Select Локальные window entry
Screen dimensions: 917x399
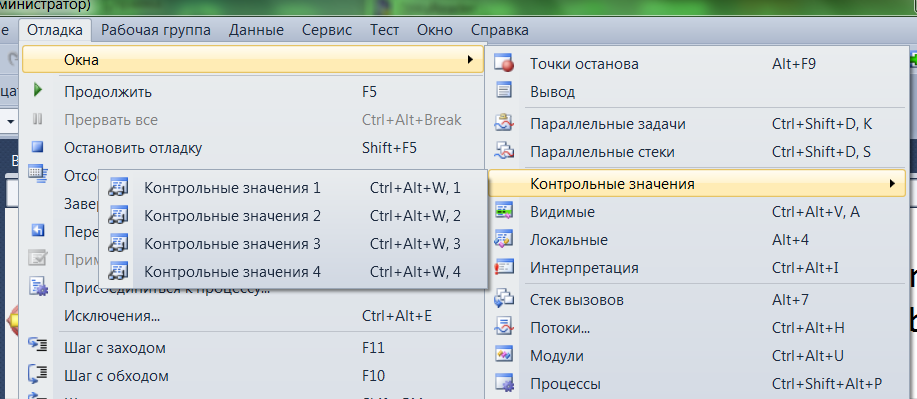[697, 240]
